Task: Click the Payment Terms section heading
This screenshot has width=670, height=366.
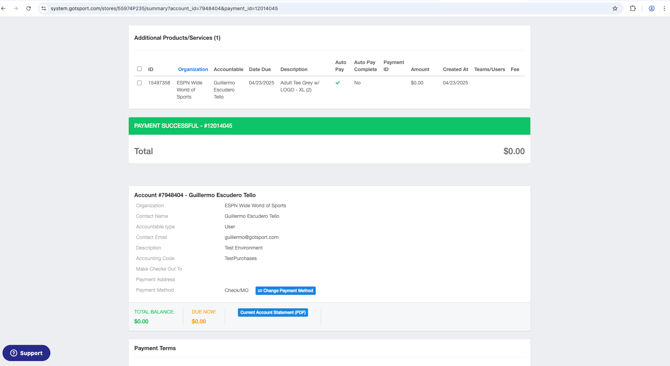Action: tap(155, 348)
